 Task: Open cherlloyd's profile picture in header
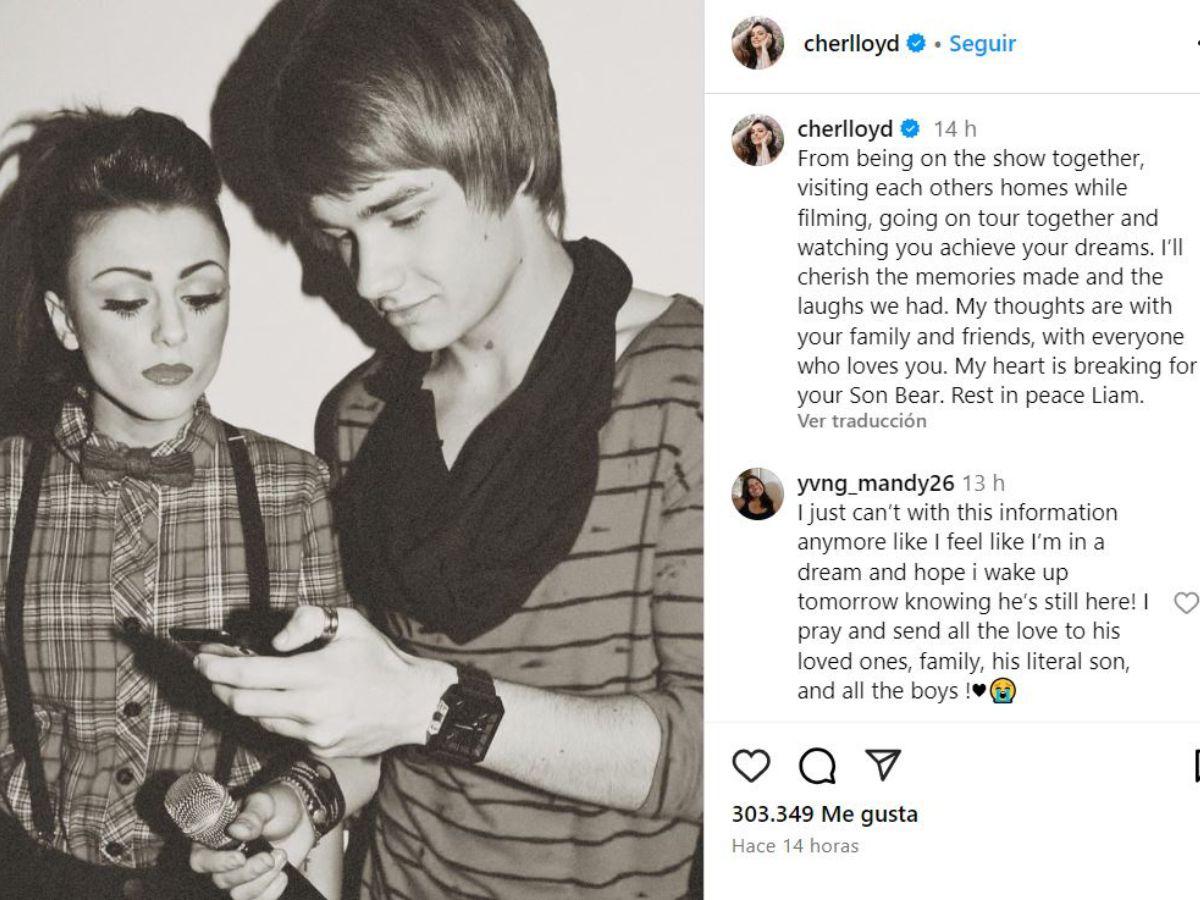757,43
